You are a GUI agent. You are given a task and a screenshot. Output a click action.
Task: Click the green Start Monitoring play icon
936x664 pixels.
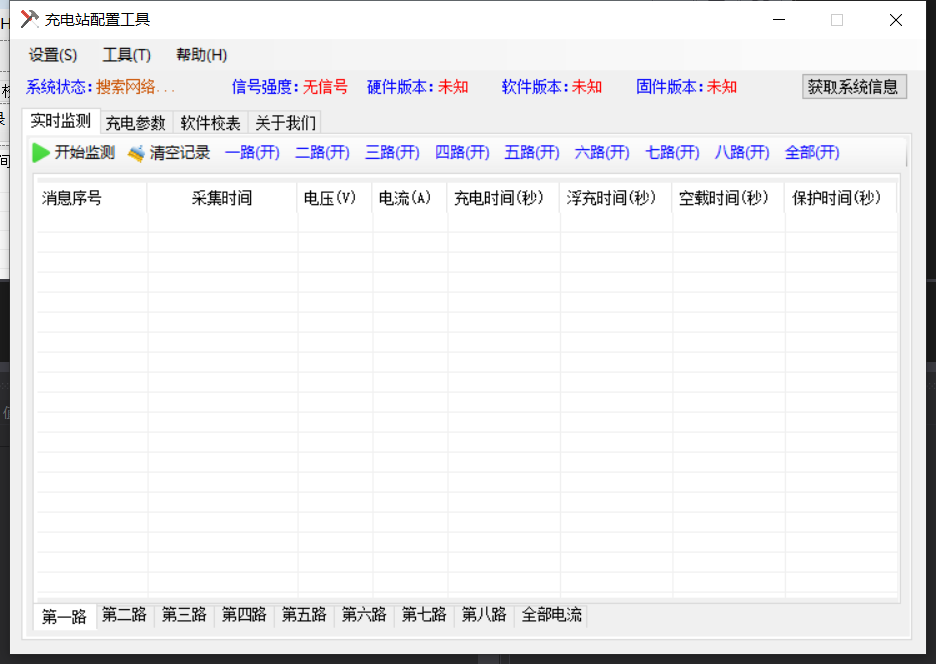[41, 153]
